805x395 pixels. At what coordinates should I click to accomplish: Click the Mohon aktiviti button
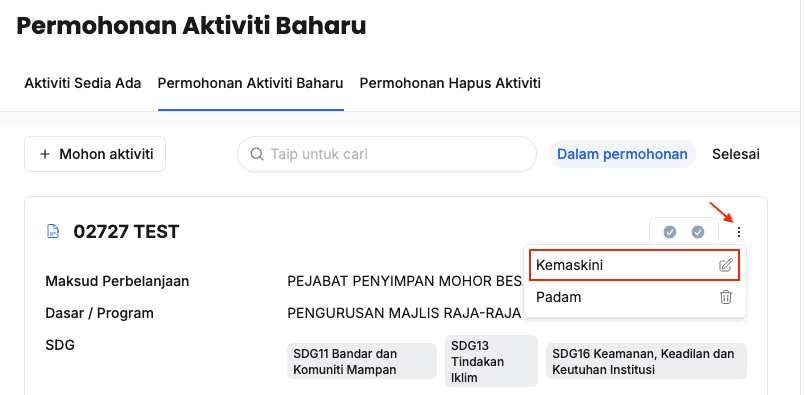(95, 154)
